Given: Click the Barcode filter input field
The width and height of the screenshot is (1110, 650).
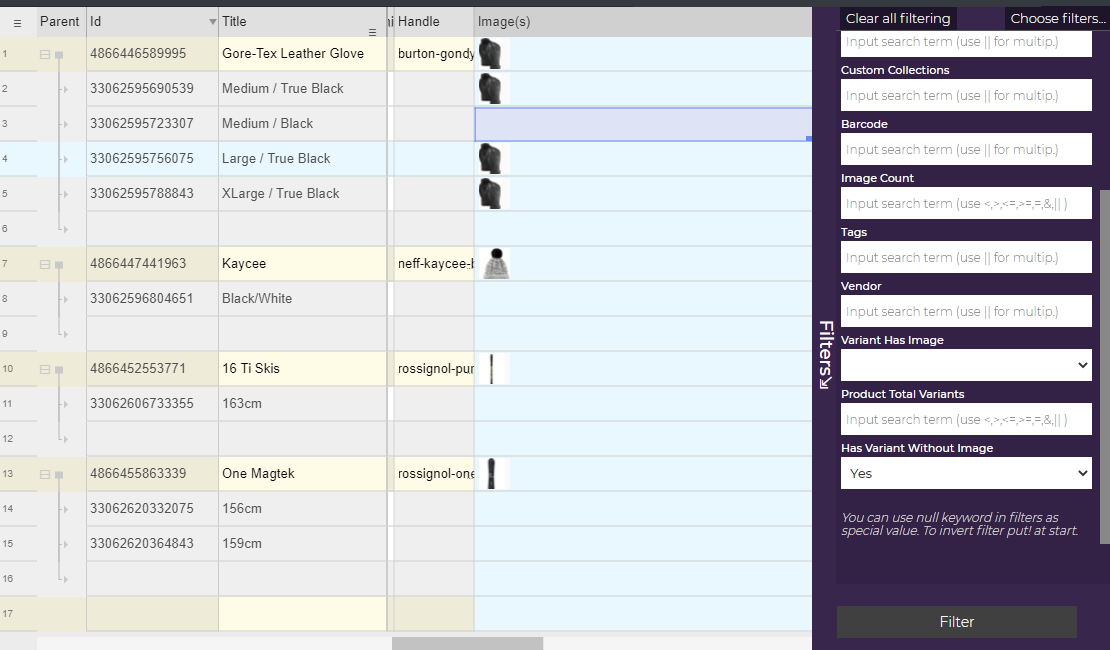Looking at the screenshot, I should point(966,150).
